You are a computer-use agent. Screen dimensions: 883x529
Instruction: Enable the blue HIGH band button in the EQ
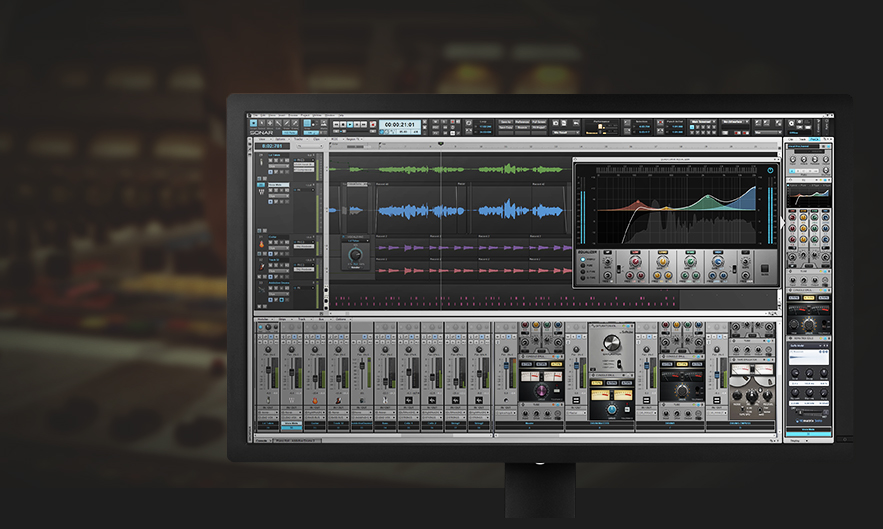coord(718,252)
